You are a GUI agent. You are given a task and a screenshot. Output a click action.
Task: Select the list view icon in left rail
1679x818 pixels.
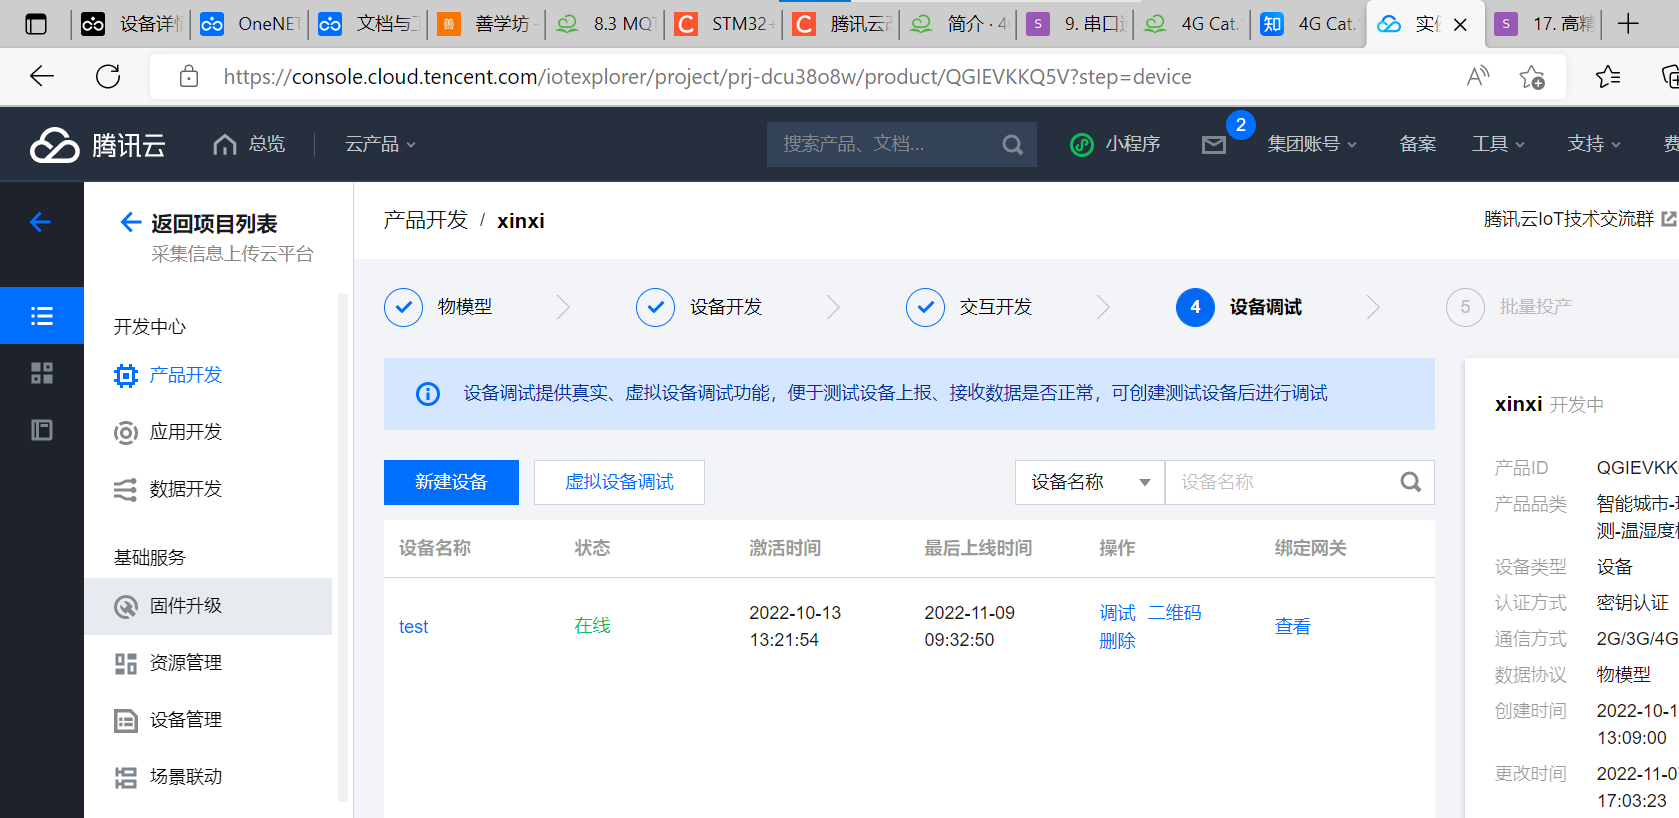(x=41, y=316)
